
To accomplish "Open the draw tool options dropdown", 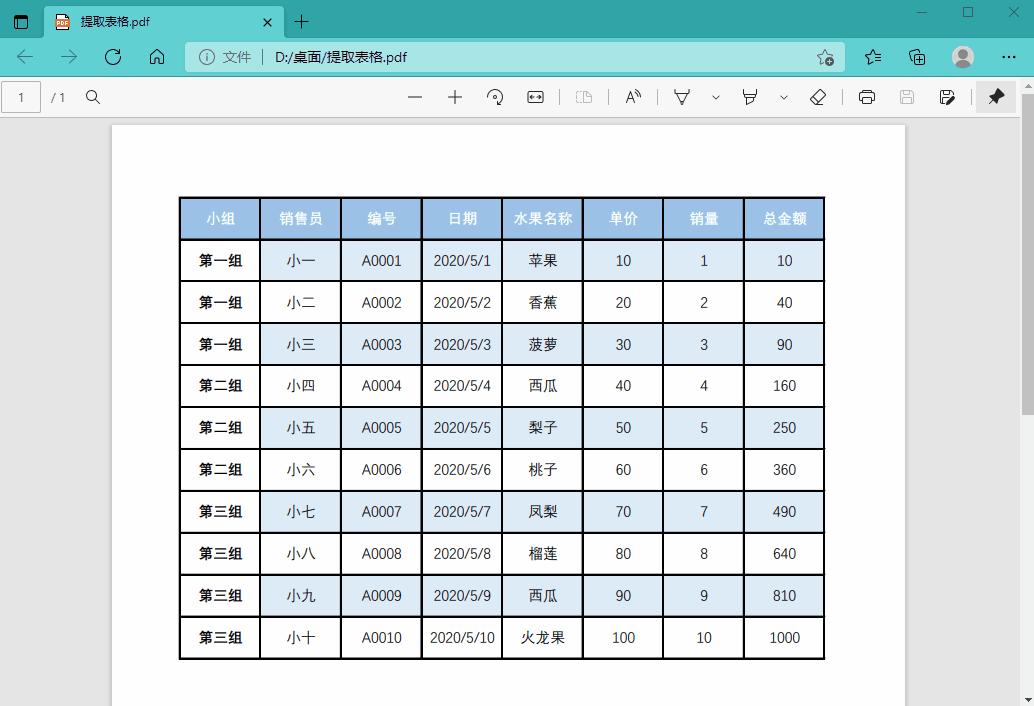I will click(x=783, y=97).
